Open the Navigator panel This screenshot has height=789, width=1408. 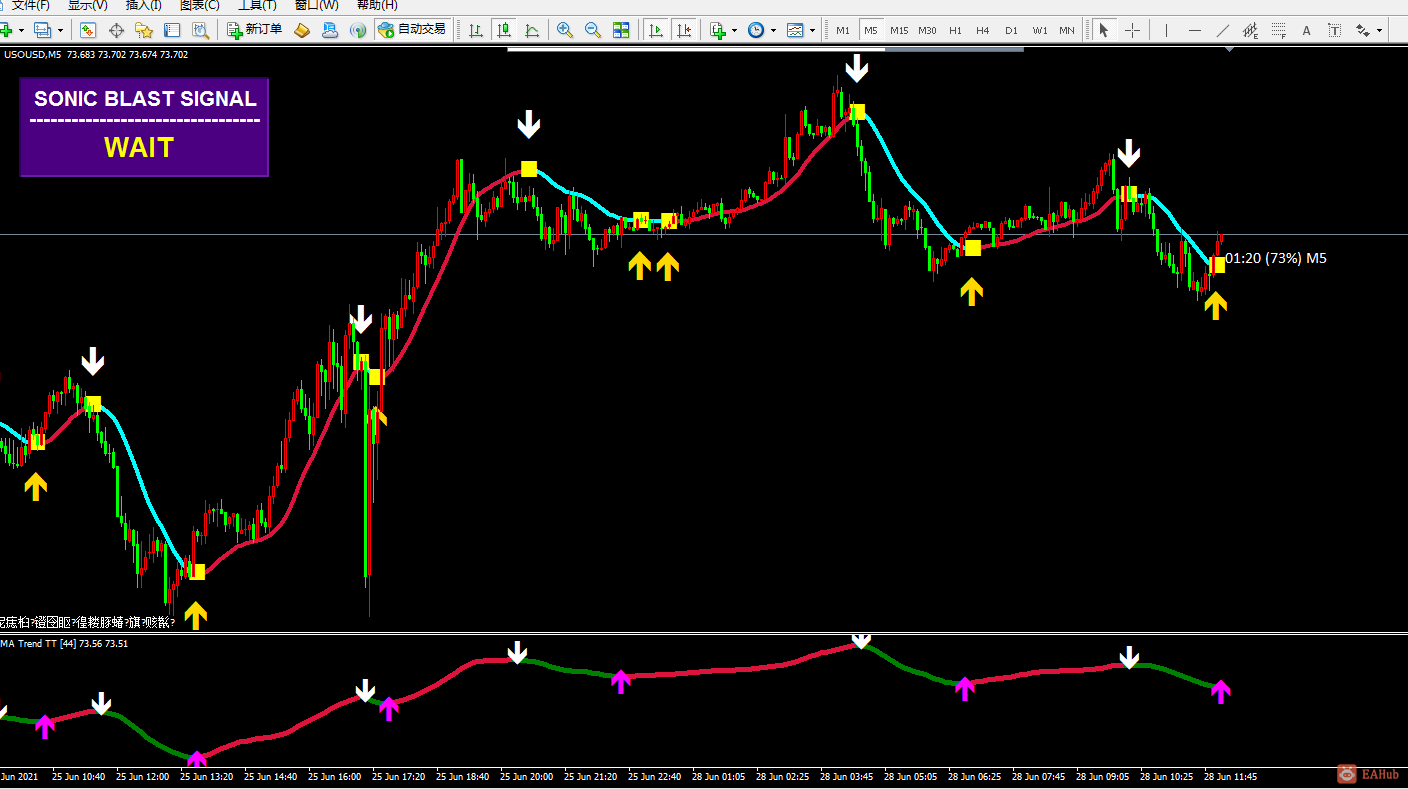click(x=144, y=30)
